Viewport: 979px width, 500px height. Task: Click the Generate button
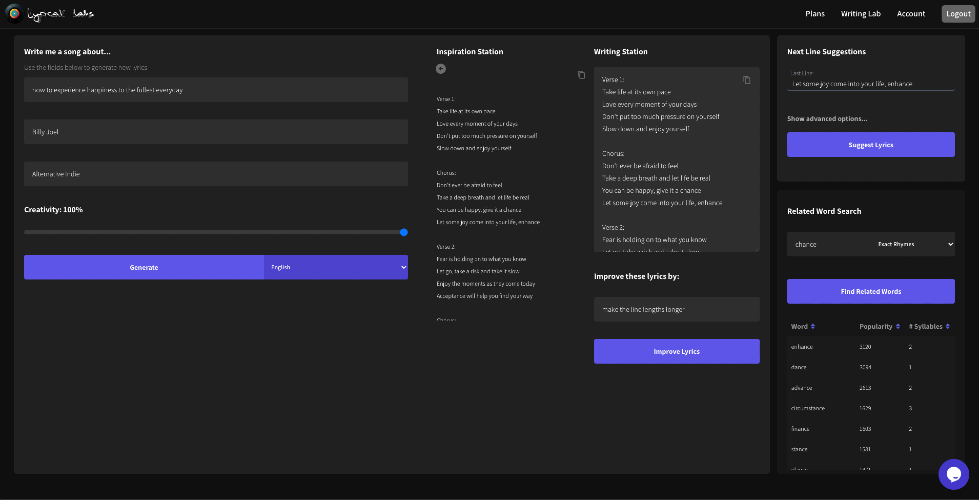pyautogui.click(x=144, y=267)
